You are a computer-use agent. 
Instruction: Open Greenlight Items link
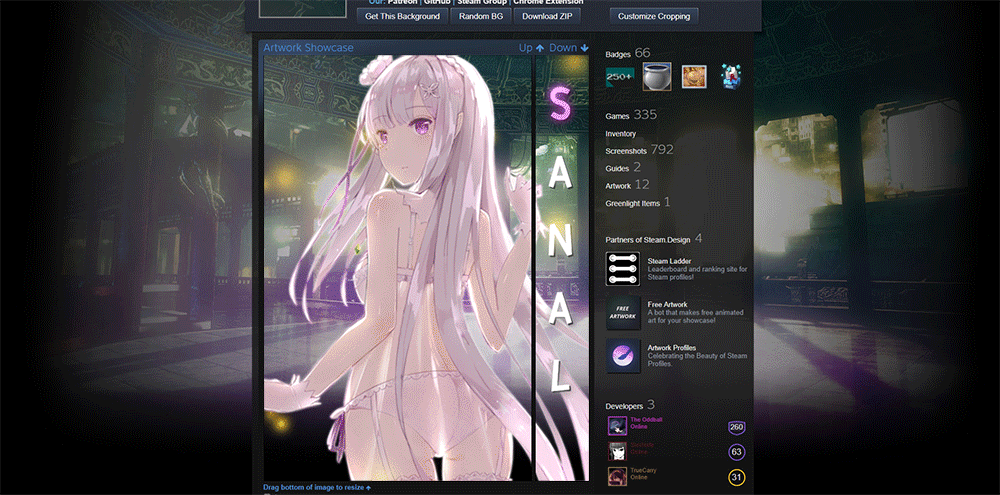point(638,203)
